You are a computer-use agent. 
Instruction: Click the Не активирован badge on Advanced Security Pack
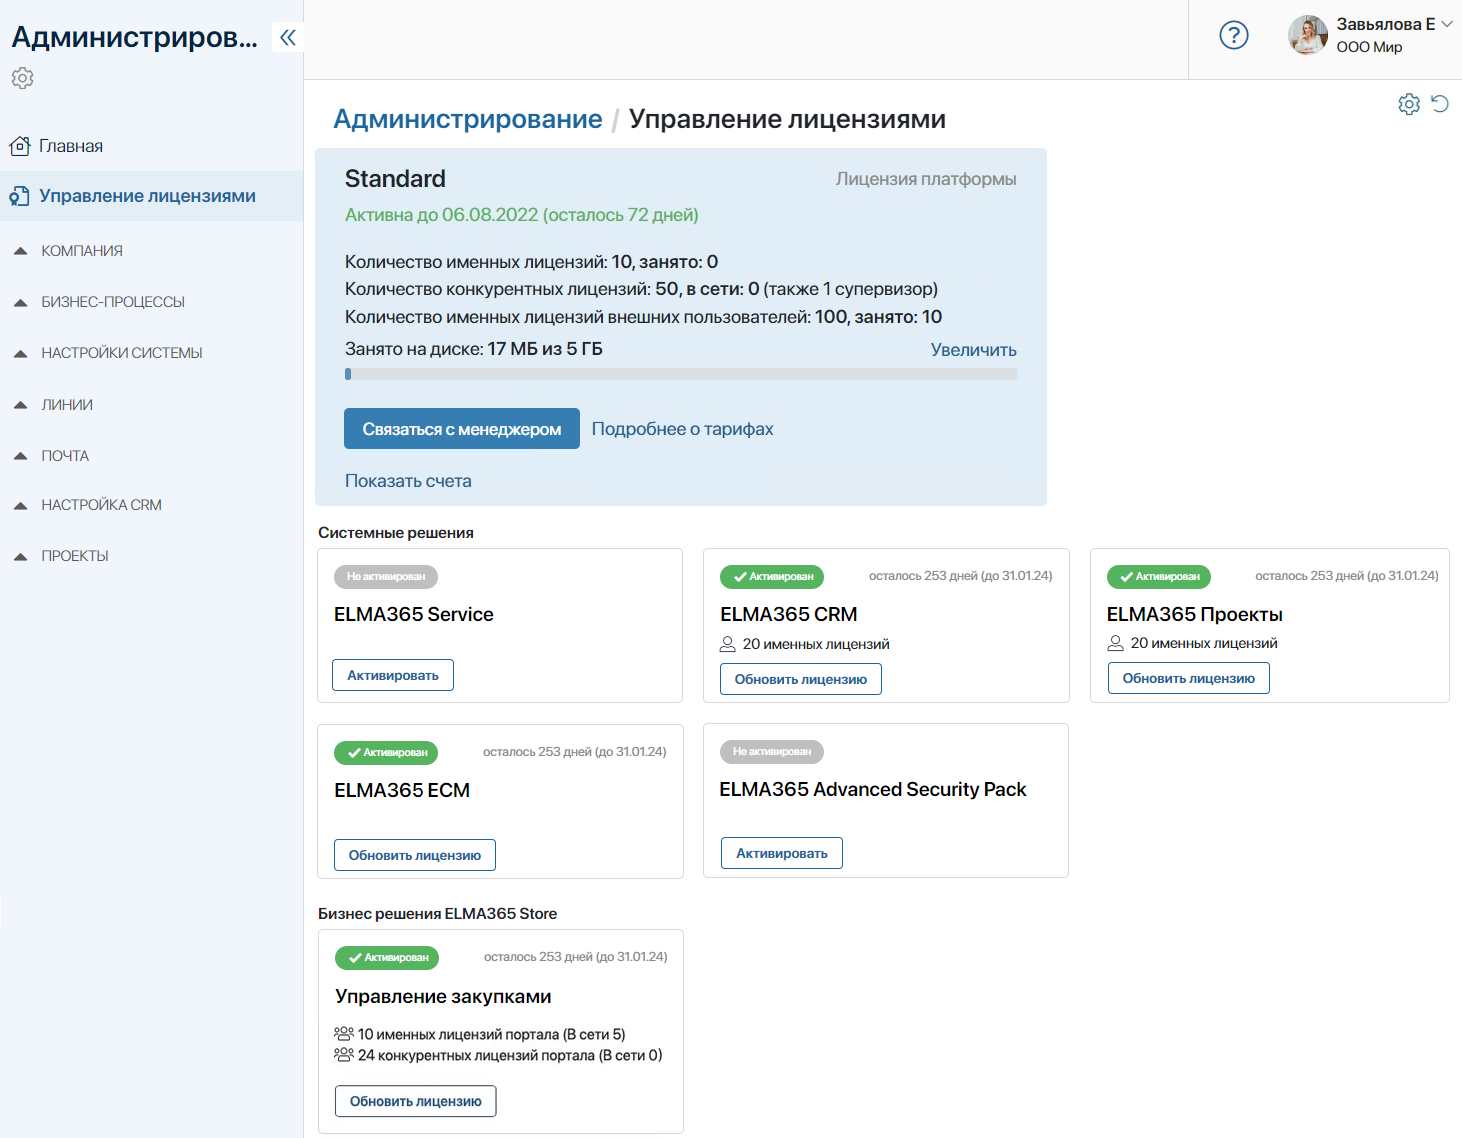pos(772,752)
